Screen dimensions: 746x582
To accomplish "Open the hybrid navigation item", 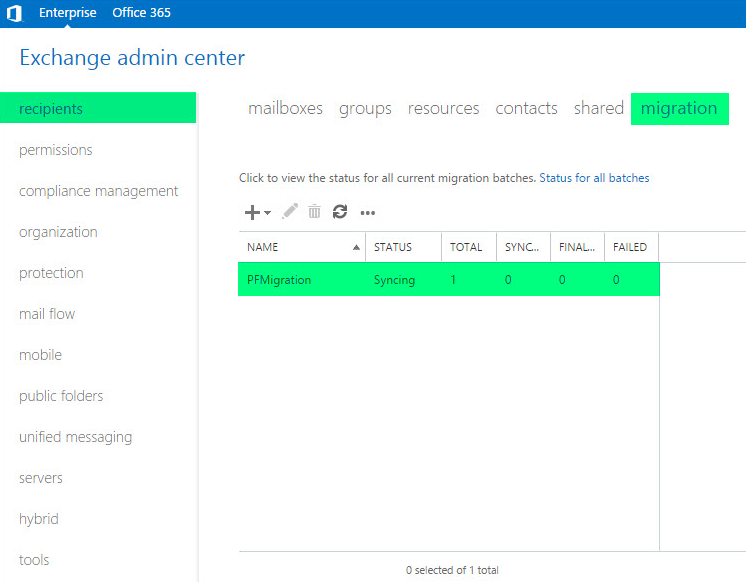I will pos(39,519).
